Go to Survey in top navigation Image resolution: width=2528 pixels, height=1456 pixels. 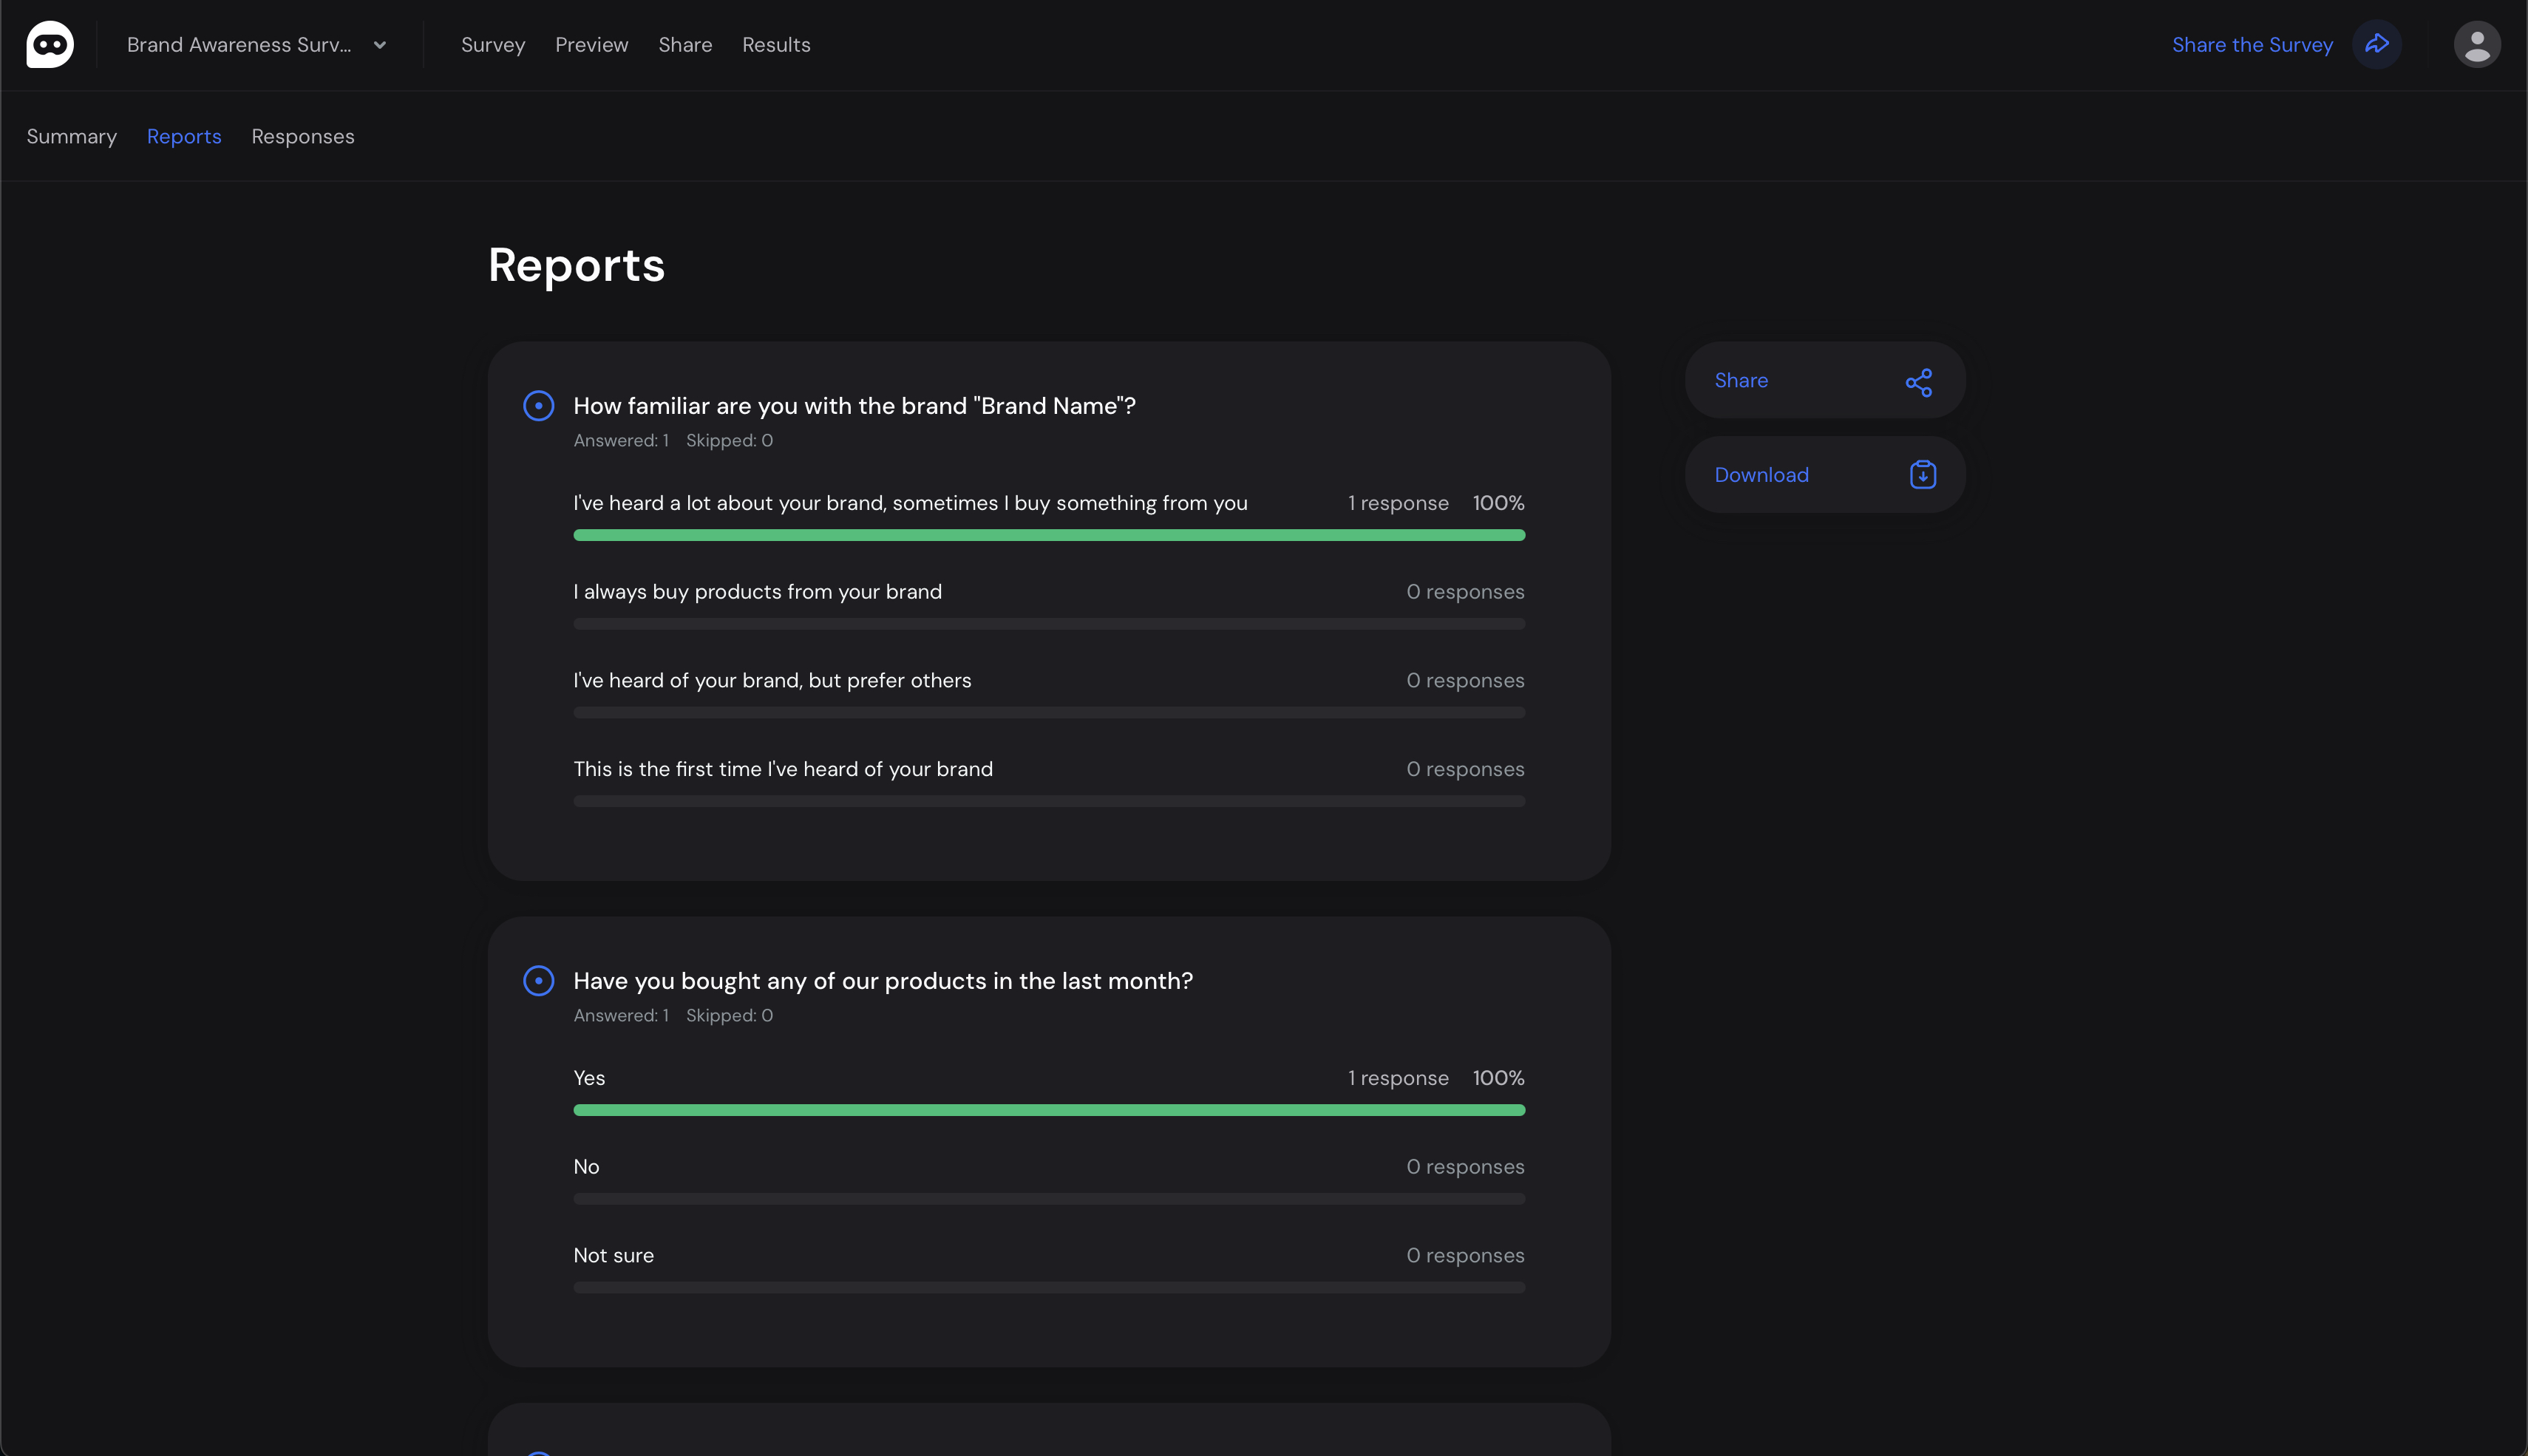point(493,45)
